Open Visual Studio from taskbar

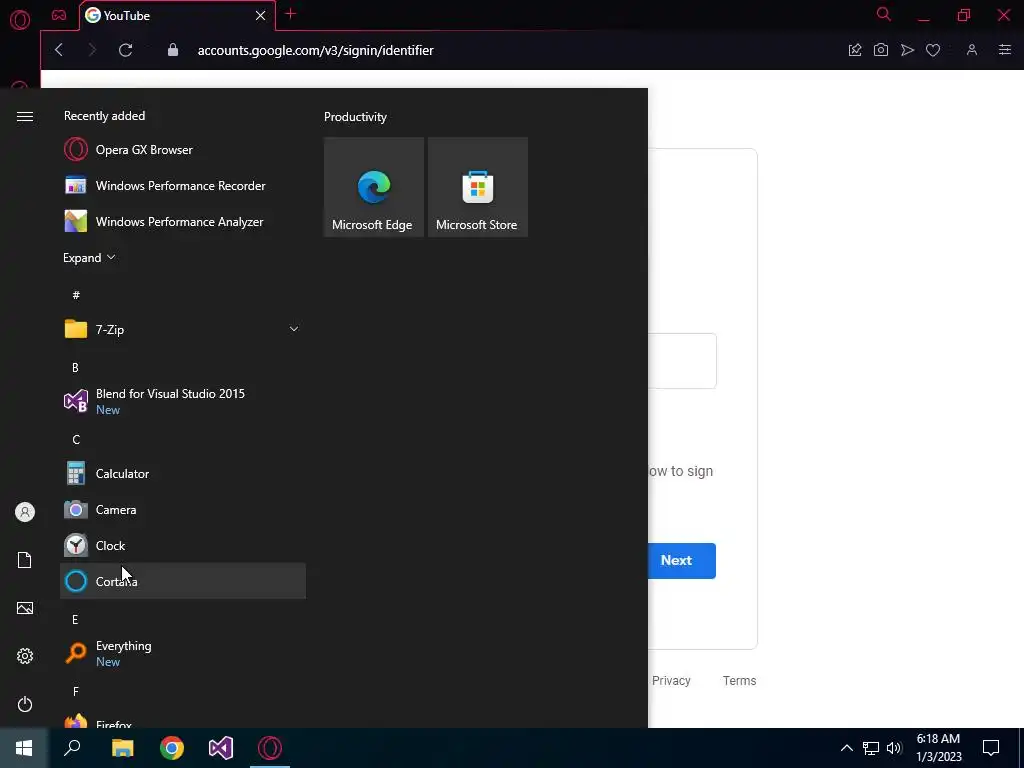pos(221,748)
